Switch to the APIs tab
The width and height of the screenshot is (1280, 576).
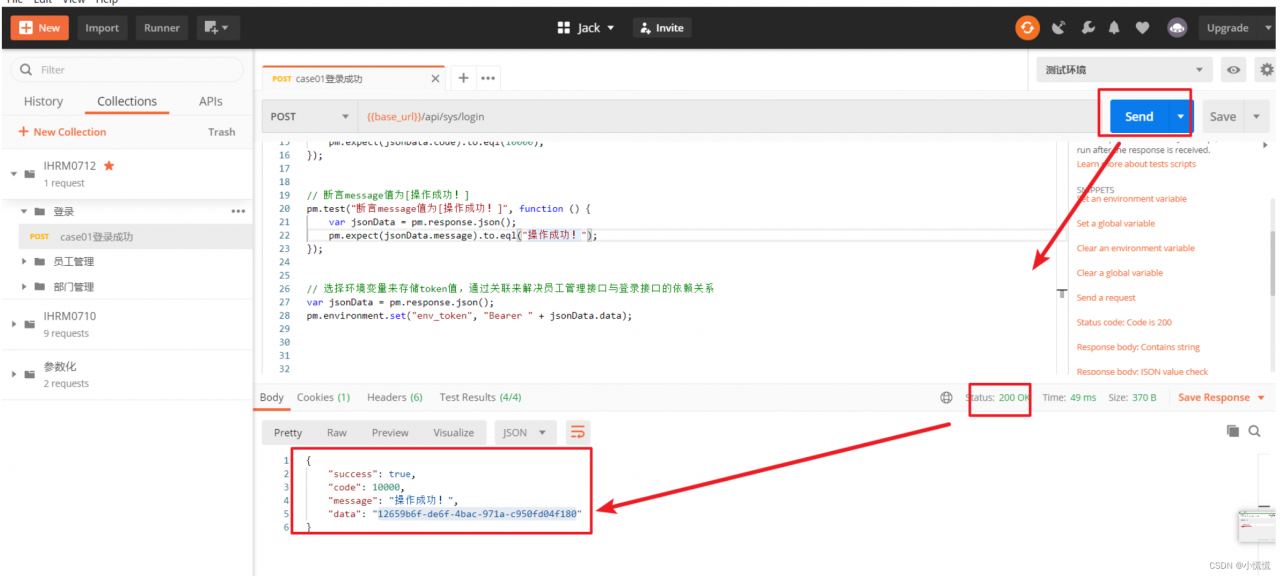click(211, 101)
